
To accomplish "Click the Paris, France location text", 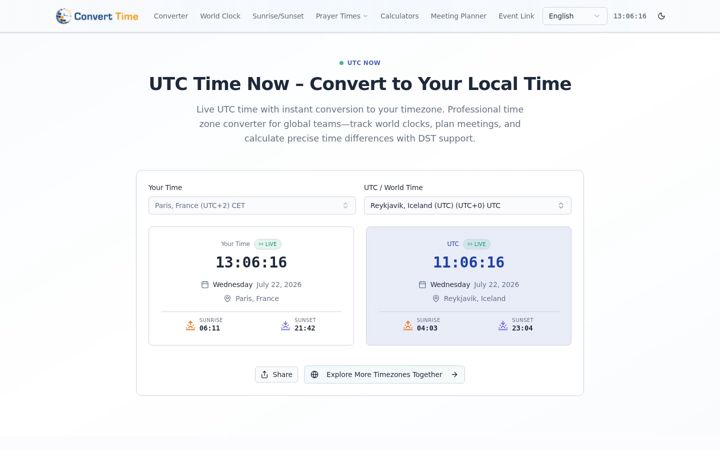I will (x=257, y=298).
